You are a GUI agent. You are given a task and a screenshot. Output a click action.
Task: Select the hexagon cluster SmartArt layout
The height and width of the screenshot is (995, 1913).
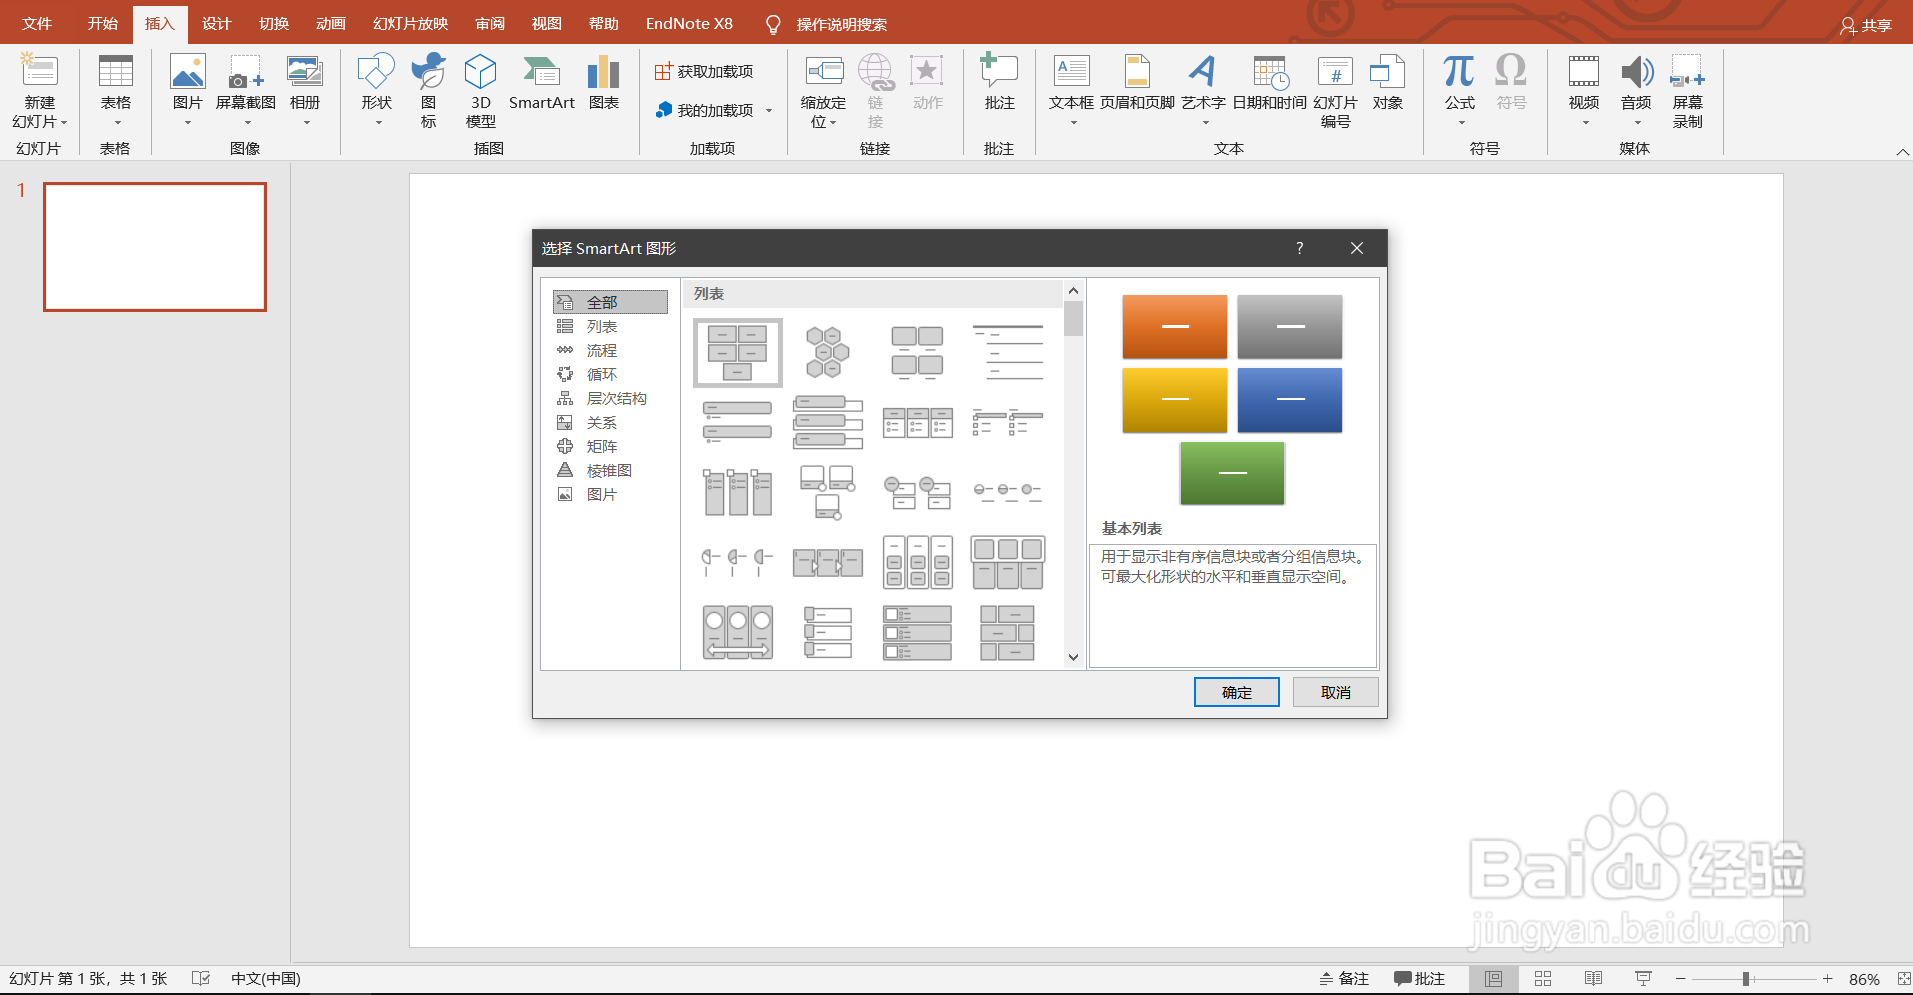coord(827,352)
